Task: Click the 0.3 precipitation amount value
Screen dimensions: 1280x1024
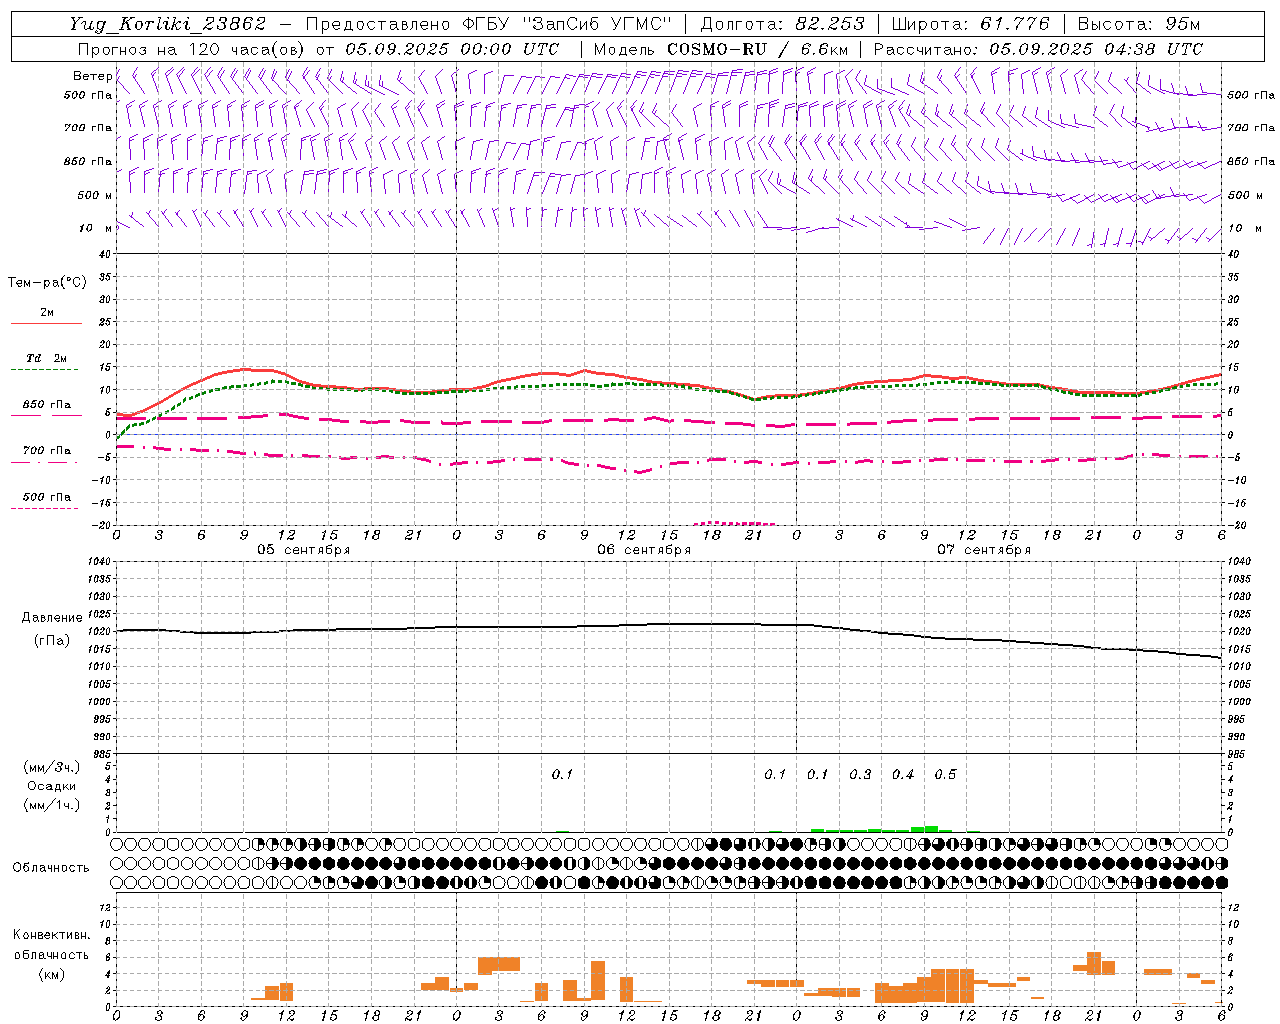Action: point(860,774)
